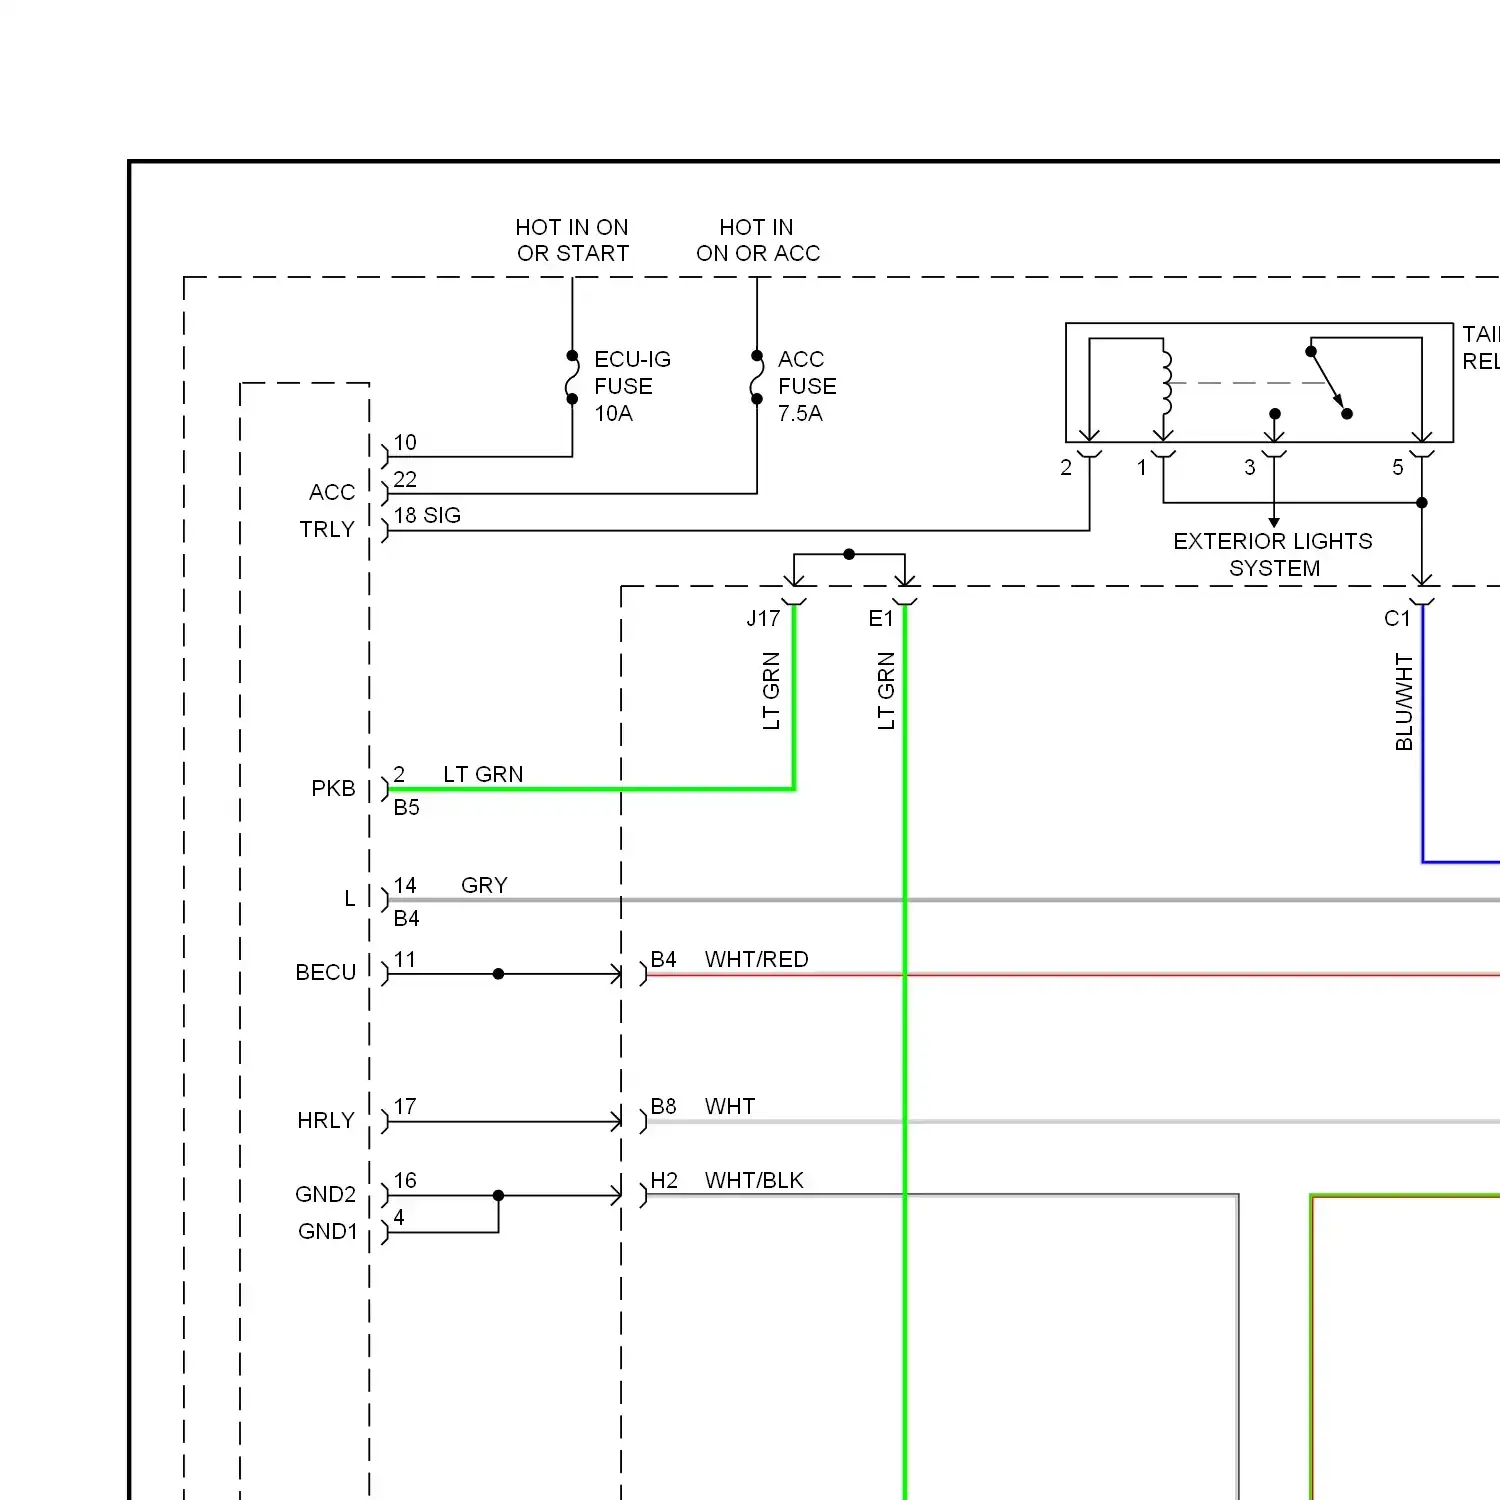Click the LT GRN label beside pin 2
This screenshot has height=1500, width=1500.
coord(483,774)
